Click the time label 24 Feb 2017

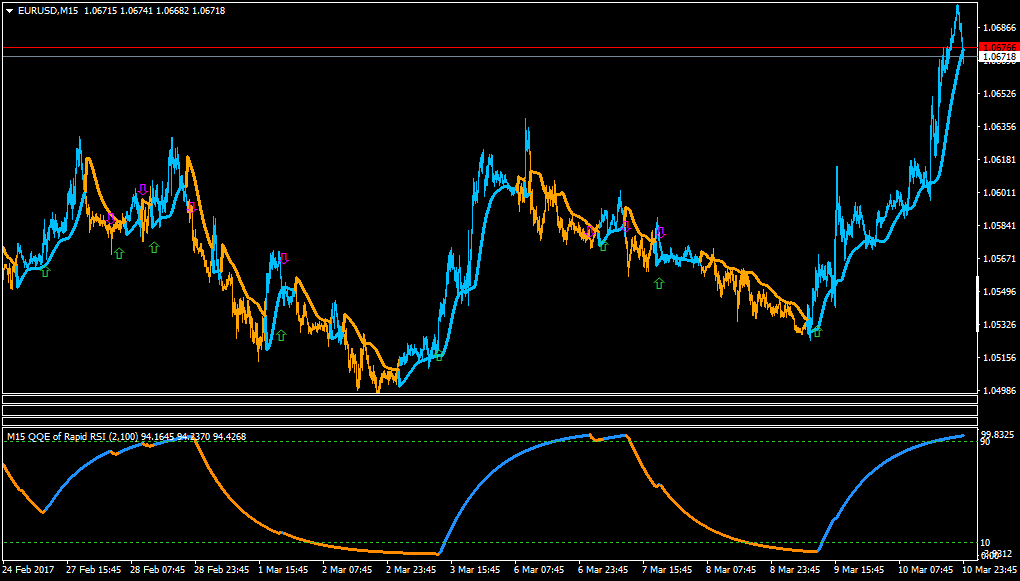pyautogui.click(x=29, y=570)
